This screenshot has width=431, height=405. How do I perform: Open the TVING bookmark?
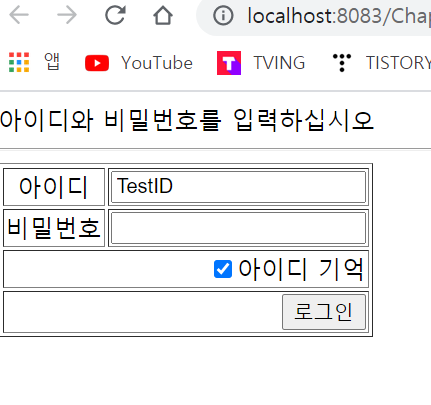261,63
